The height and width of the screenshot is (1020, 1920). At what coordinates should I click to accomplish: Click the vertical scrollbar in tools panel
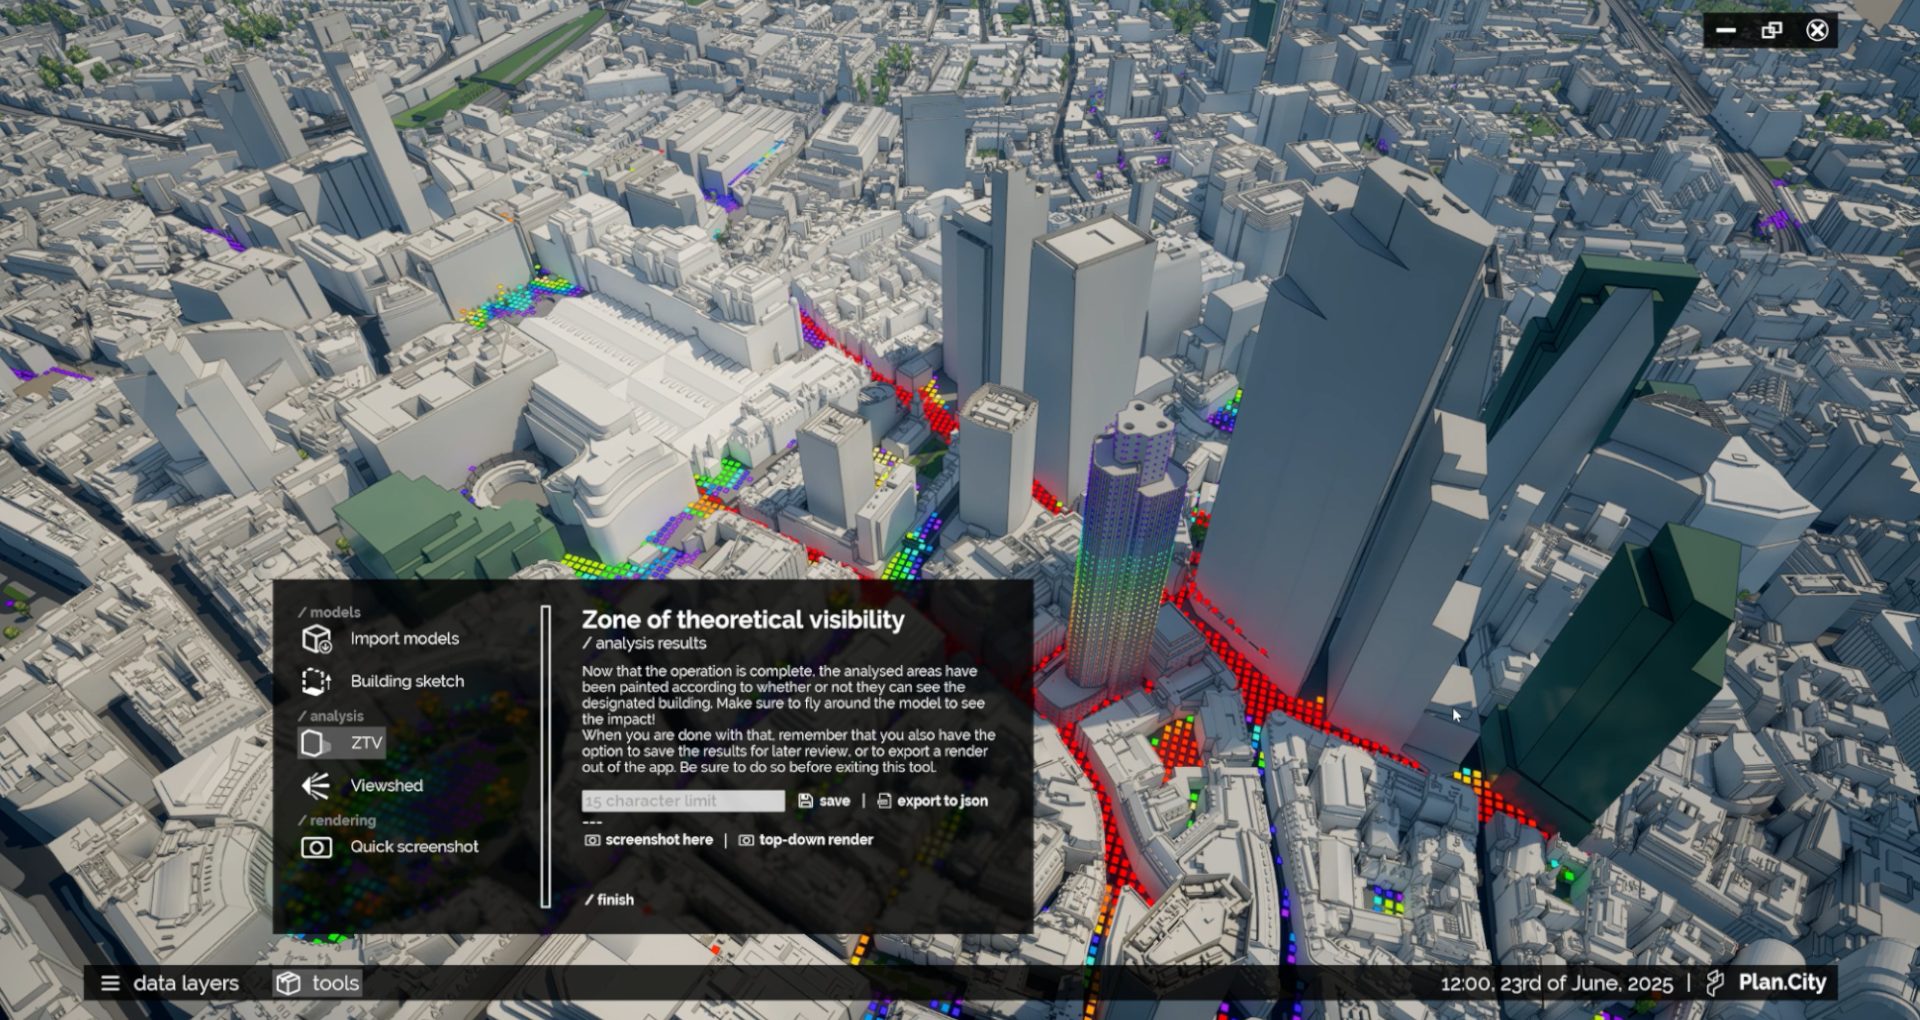point(546,756)
